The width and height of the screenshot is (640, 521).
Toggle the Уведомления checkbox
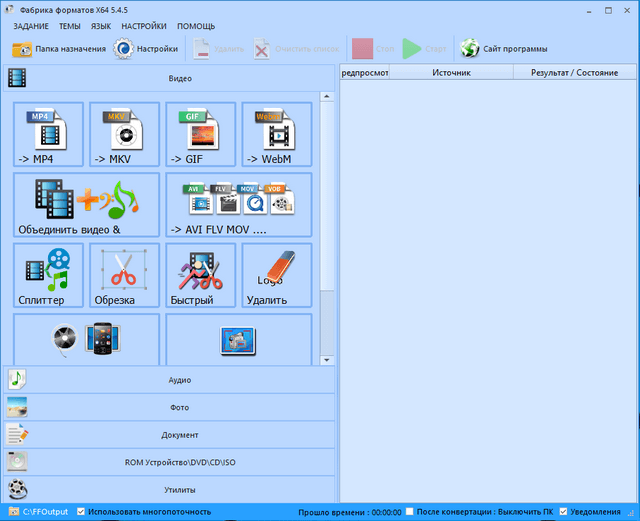(x=564, y=511)
